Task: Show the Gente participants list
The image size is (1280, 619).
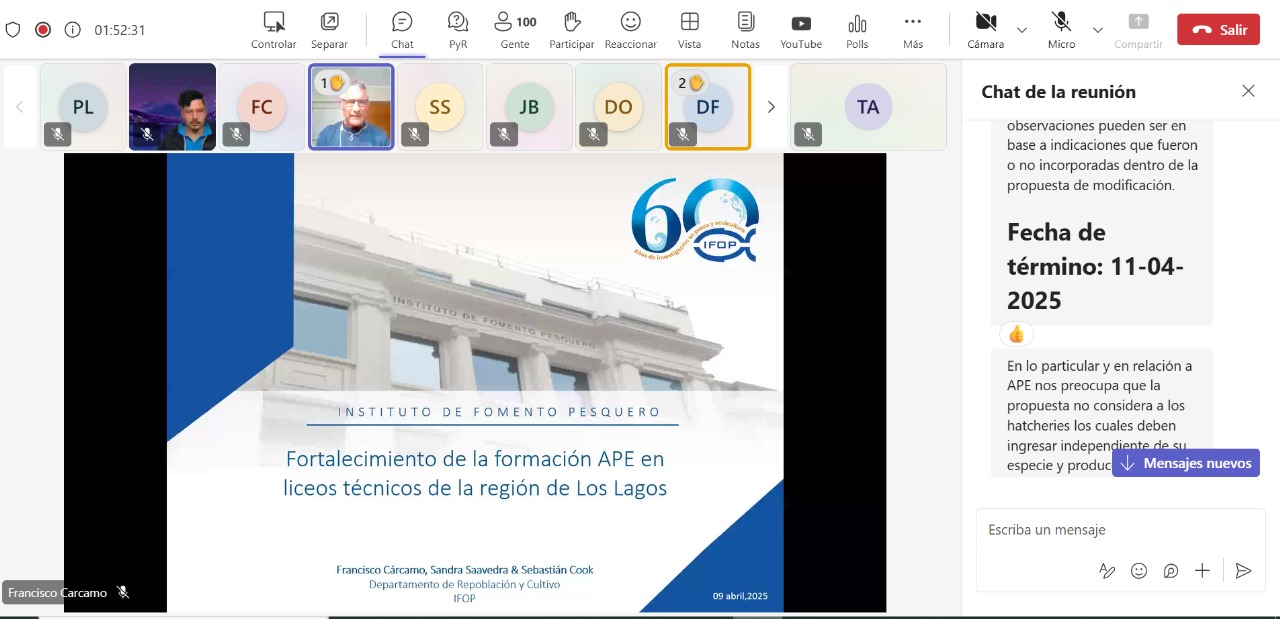Action: [x=515, y=30]
